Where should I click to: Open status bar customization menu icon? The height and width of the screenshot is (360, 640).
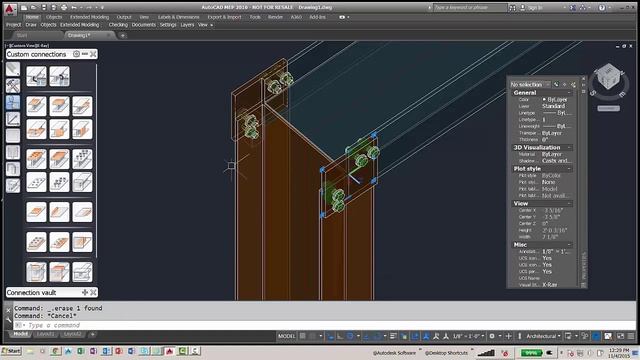point(631,336)
